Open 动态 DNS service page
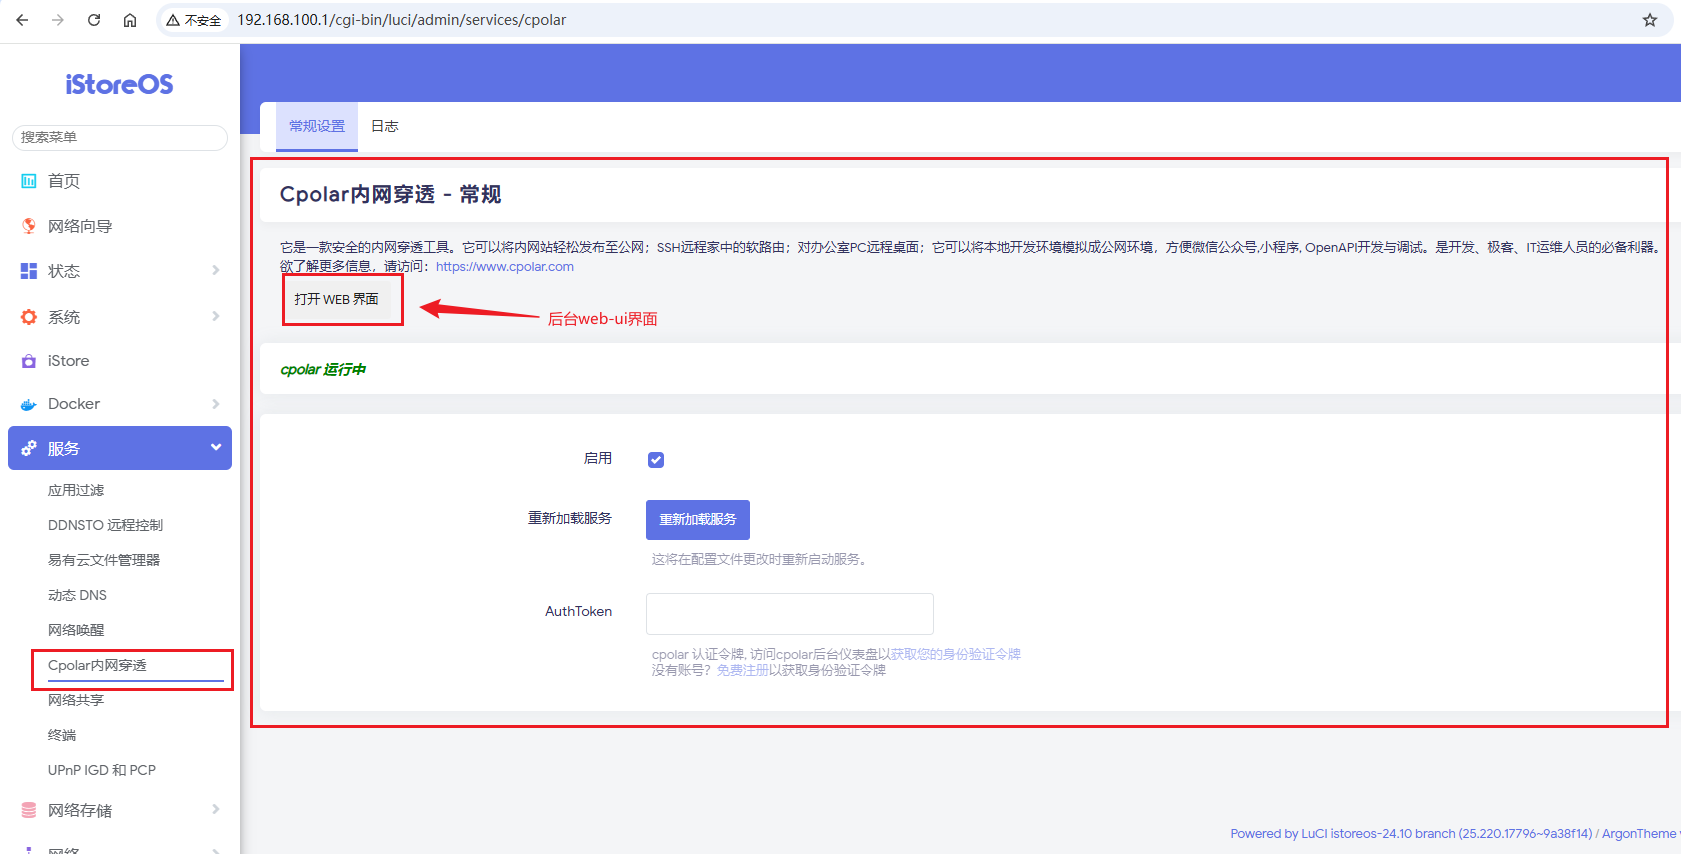1681x854 pixels. coord(77,595)
